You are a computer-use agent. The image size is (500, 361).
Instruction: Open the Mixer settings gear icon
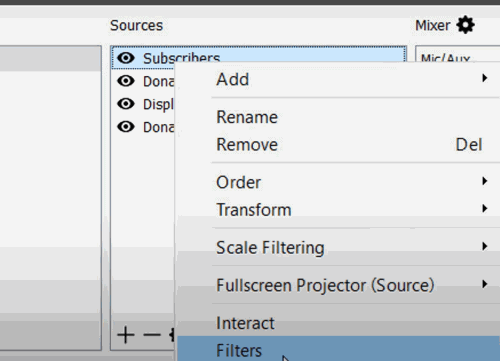pos(465,25)
